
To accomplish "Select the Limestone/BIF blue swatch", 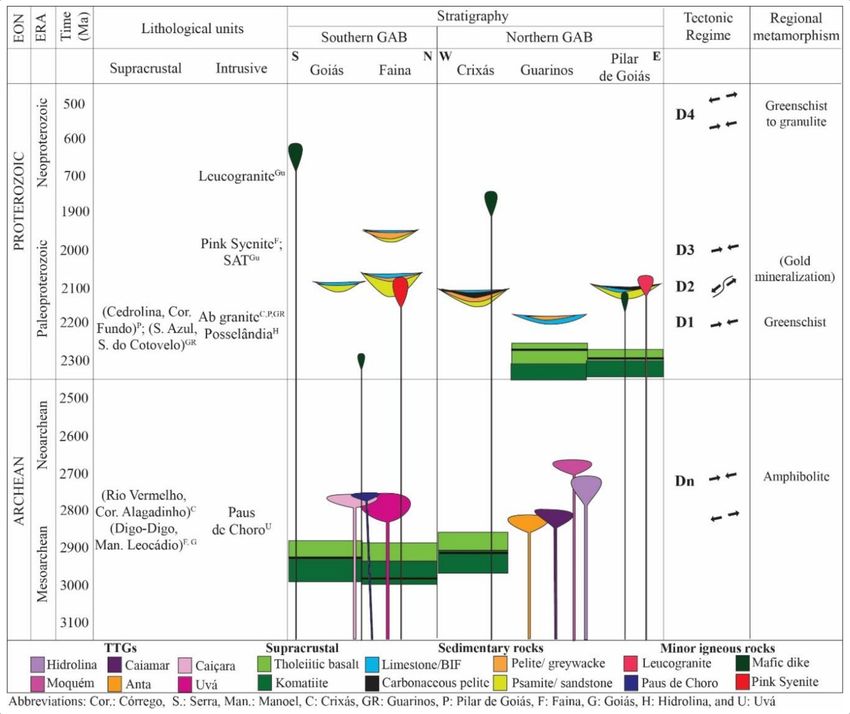I will pos(372,665).
